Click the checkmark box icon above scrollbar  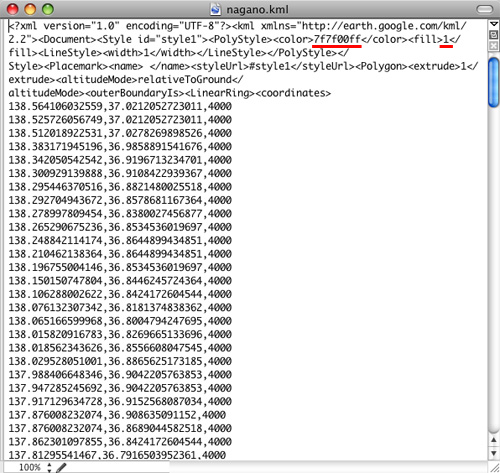click(494, 35)
